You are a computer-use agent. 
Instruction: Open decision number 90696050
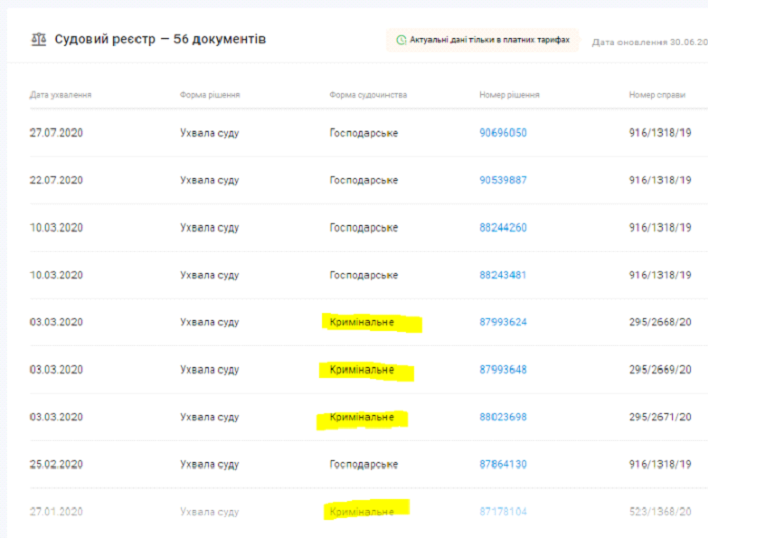point(503,133)
